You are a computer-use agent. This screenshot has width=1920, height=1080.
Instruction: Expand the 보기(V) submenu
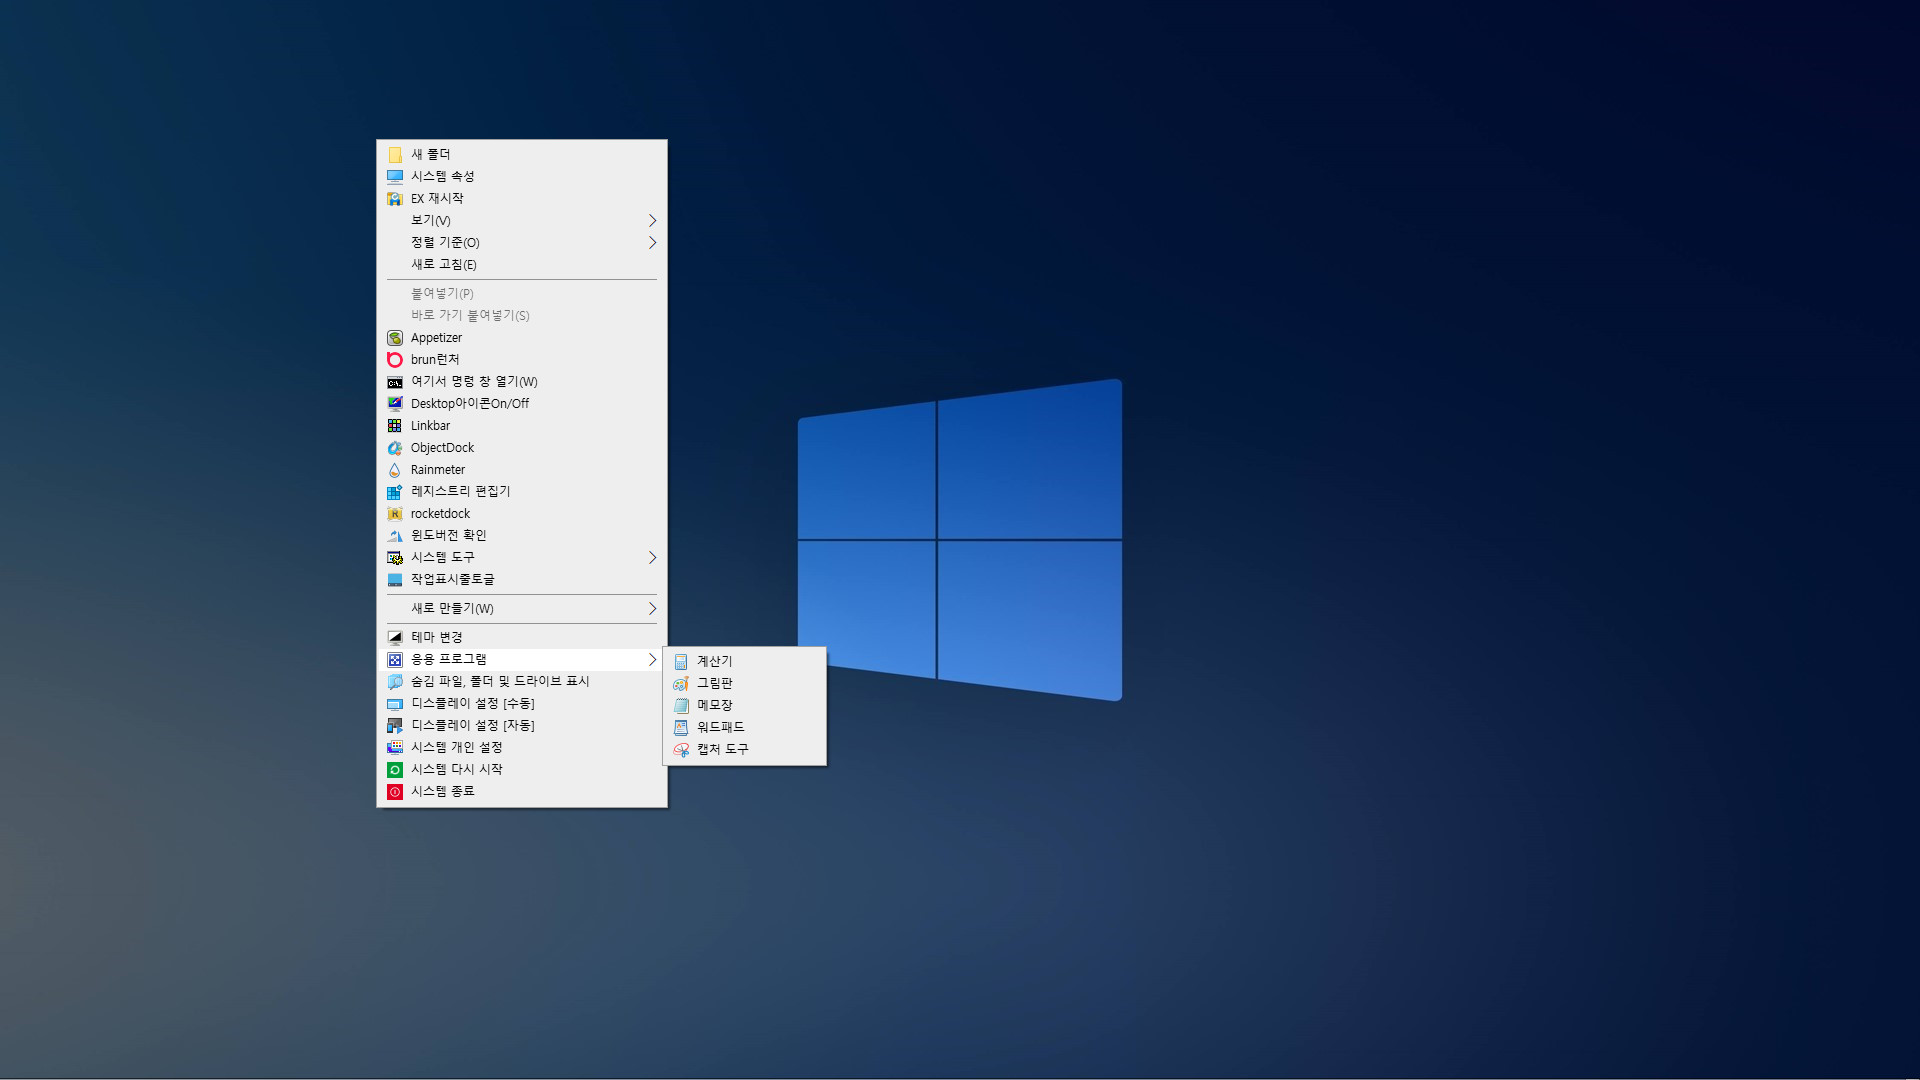click(x=521, y=220)
